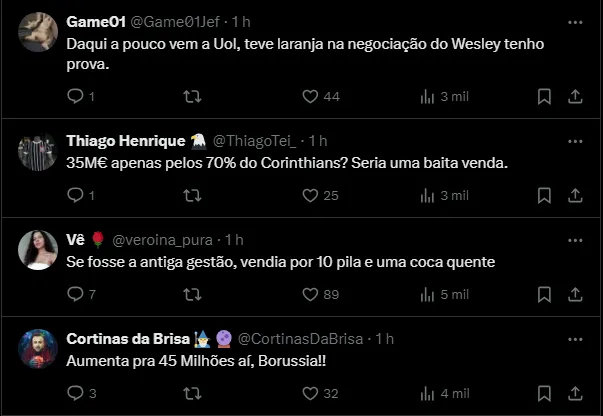This screenshot has width=603, height=416.
Task: Repost Thiago Henrique's tweet
Action: (193, 195)
